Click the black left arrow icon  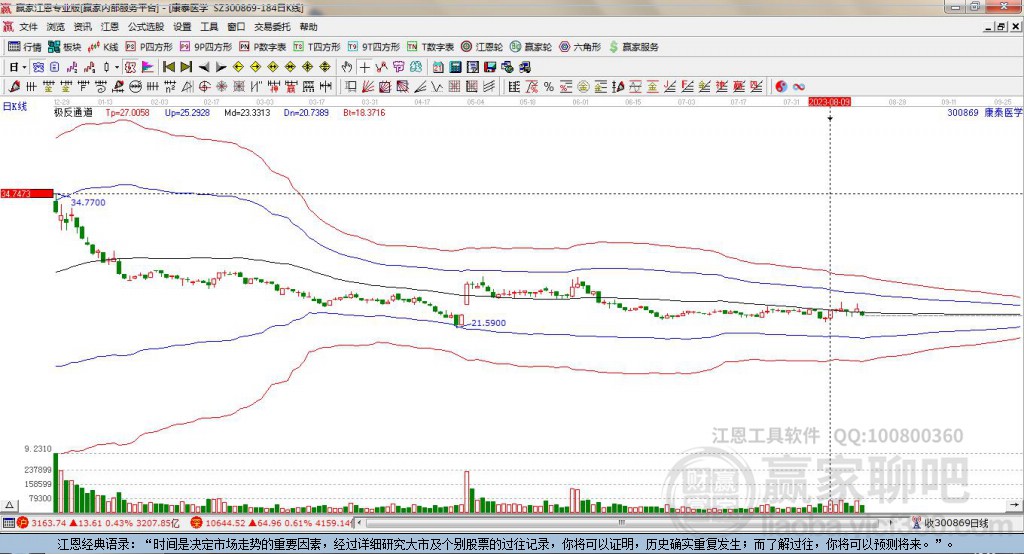point(204,67)
